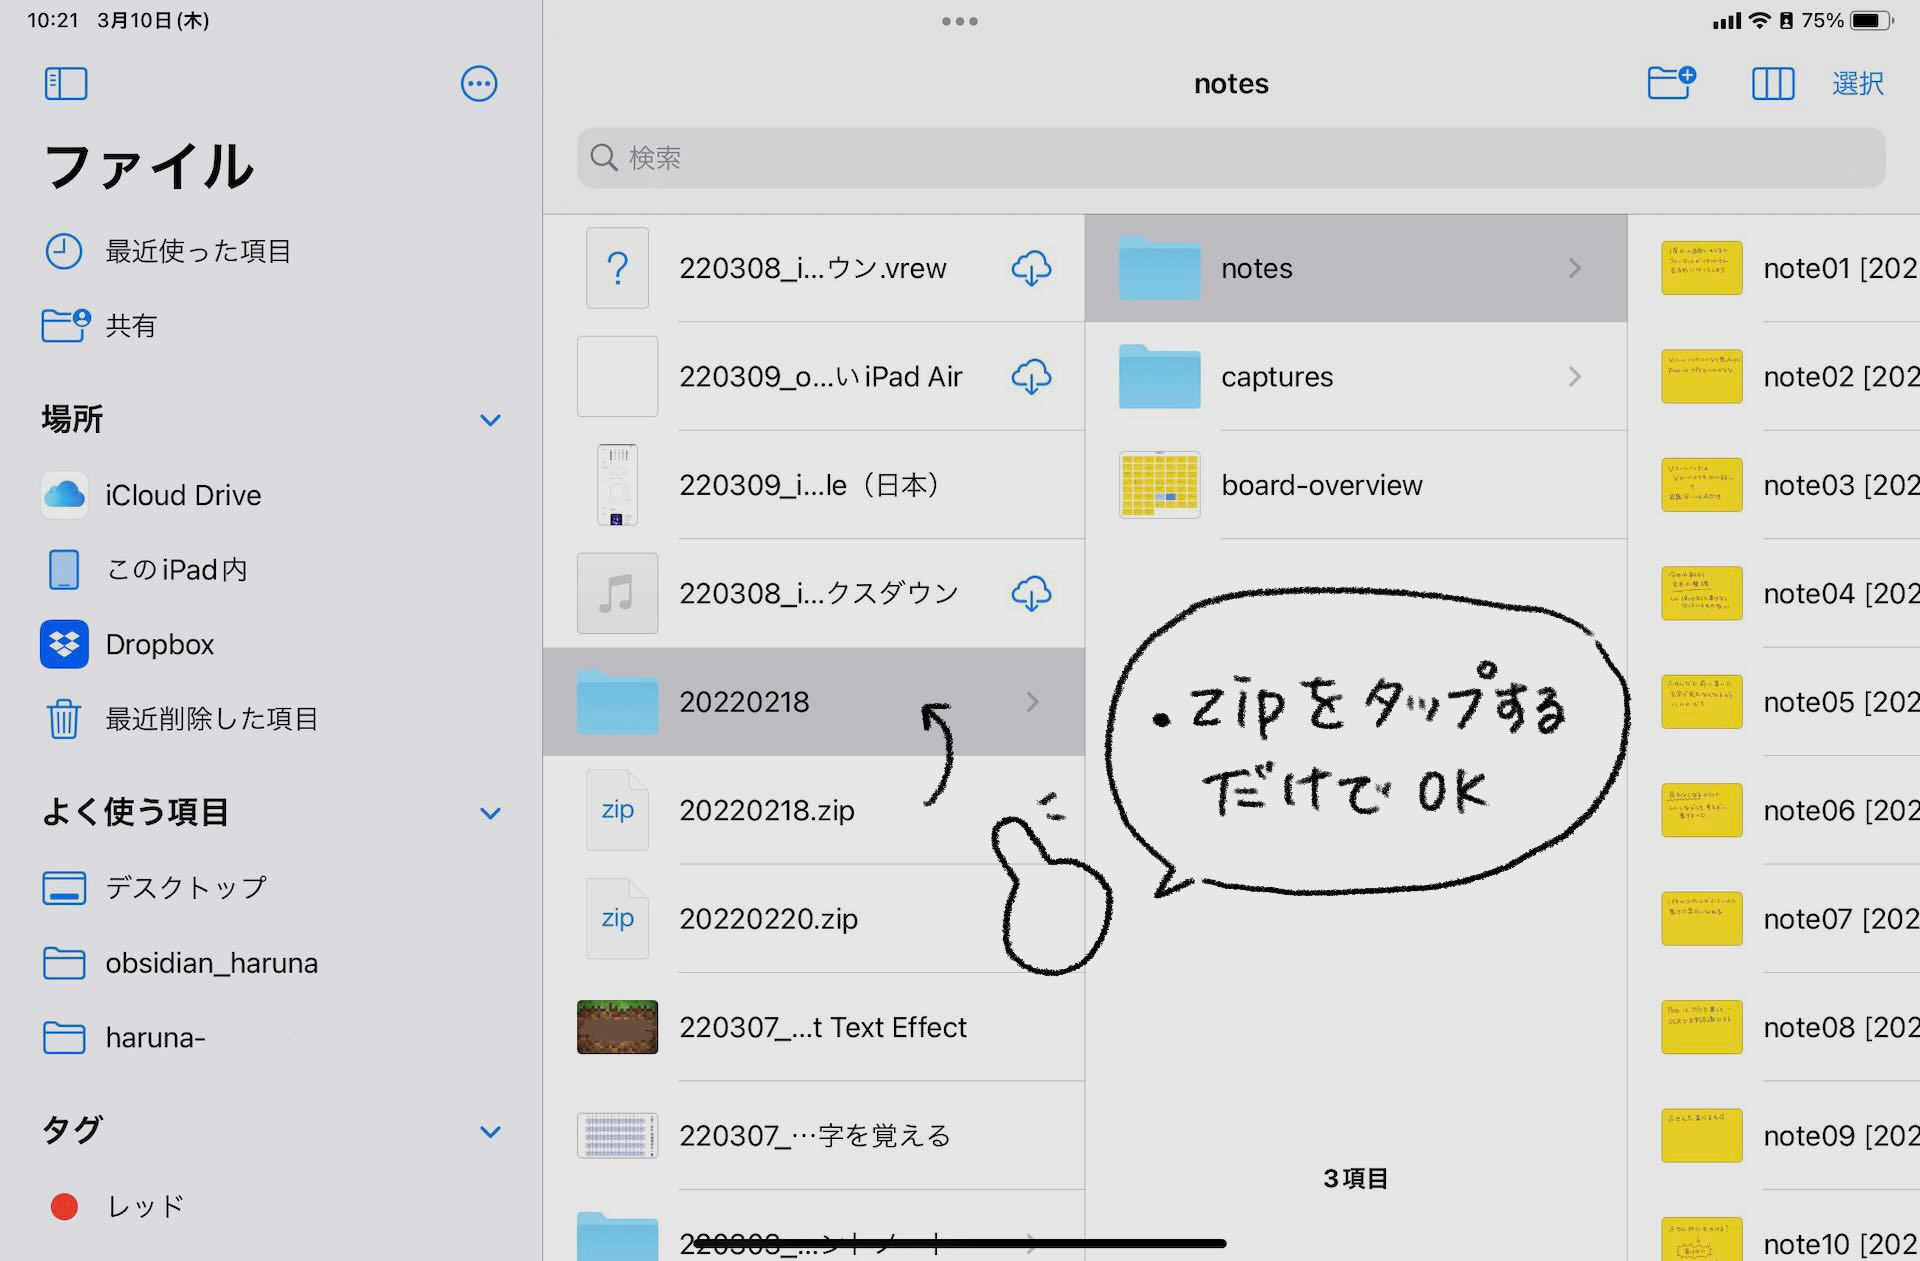The image size is (1920, 1261).
Task: Open 220307_...t Text Effect thumbnail
Action: coord(617,1027)
